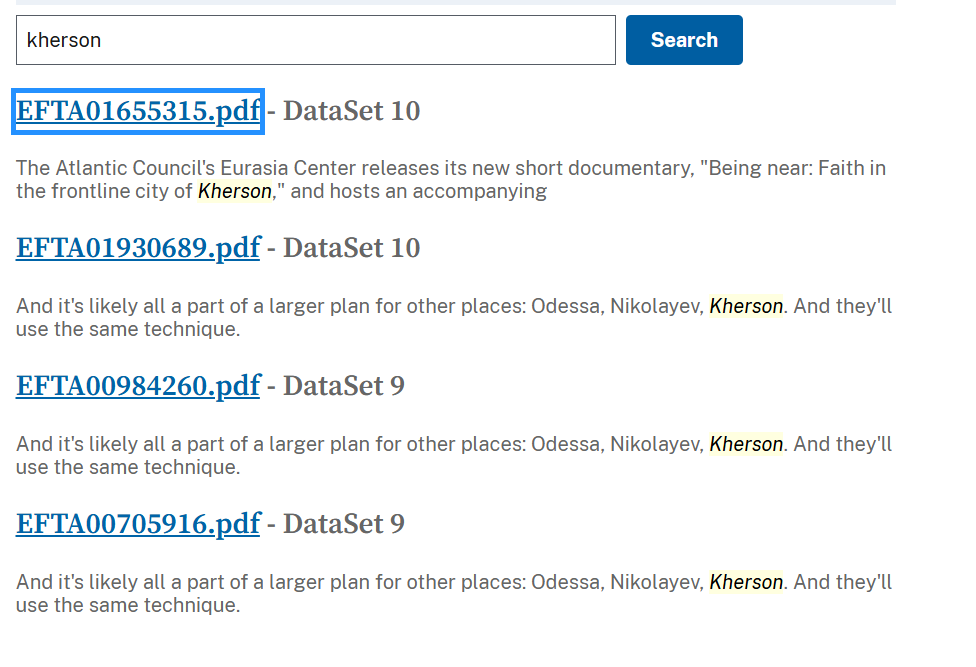The height and width of the screenshot is (667, 976).
Task: Open the EFTA01930689.pdf result link
Action: [x=138, y=248]
